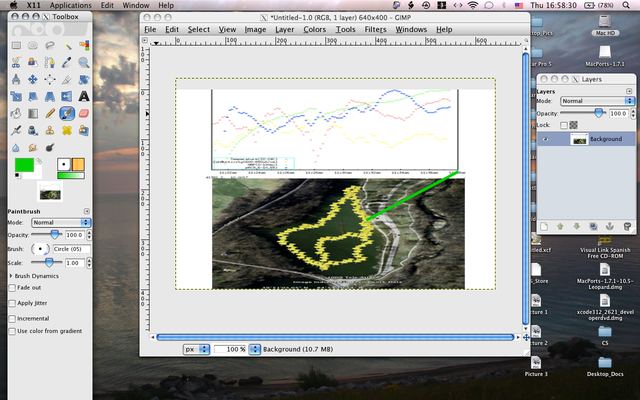Select the Paths tool
The image size is (640, 400).
coord(50,62)
